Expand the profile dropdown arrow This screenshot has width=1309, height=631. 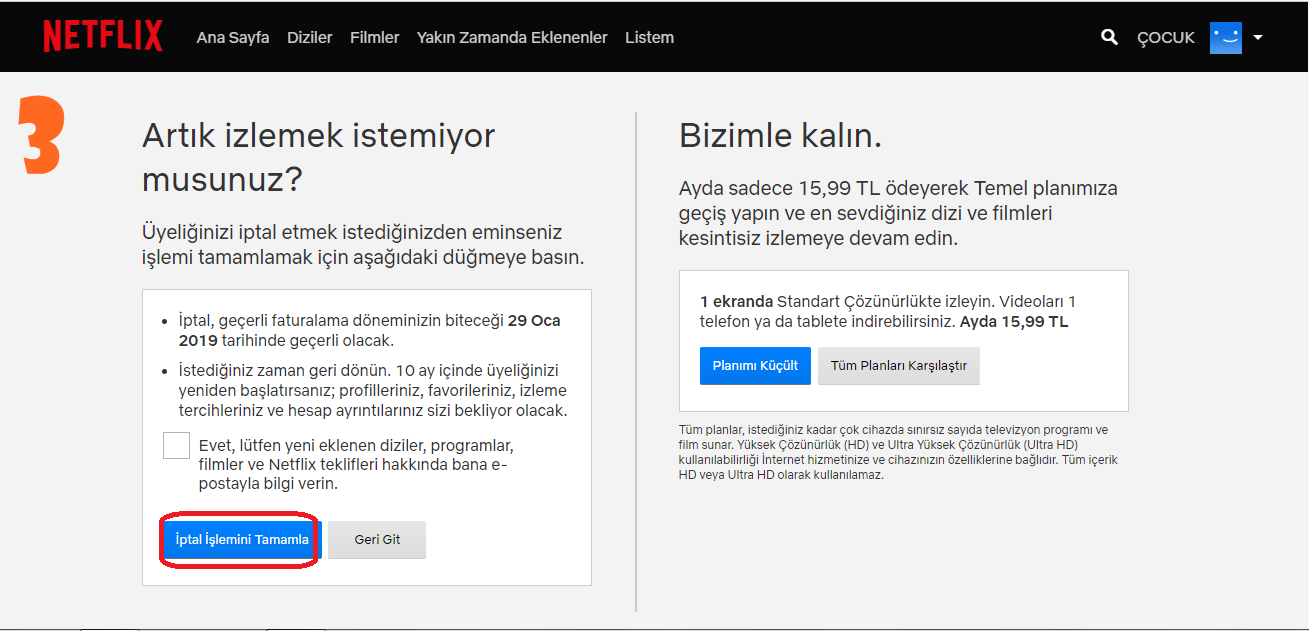click(x=1258, y=37)
